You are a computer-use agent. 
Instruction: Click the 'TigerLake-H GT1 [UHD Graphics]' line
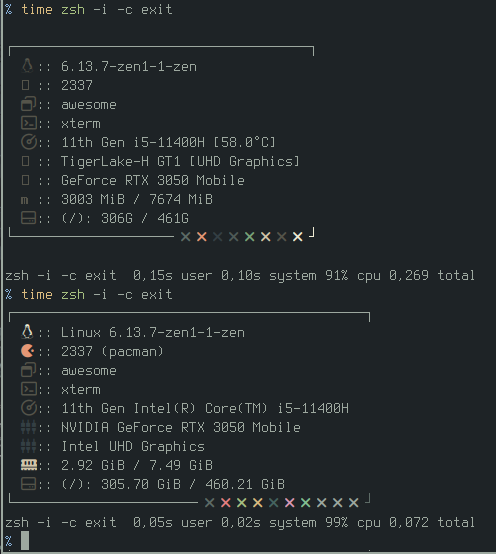pyautogui.click(x=180, y=161)
